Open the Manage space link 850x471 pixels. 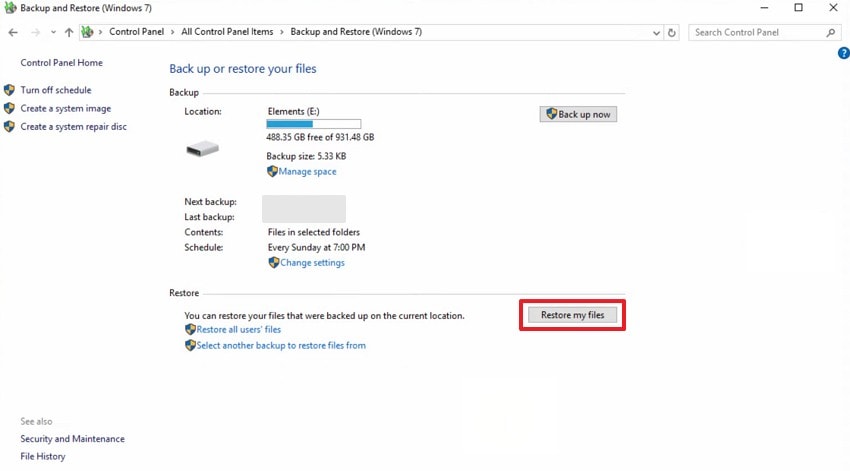pos(307,171)
